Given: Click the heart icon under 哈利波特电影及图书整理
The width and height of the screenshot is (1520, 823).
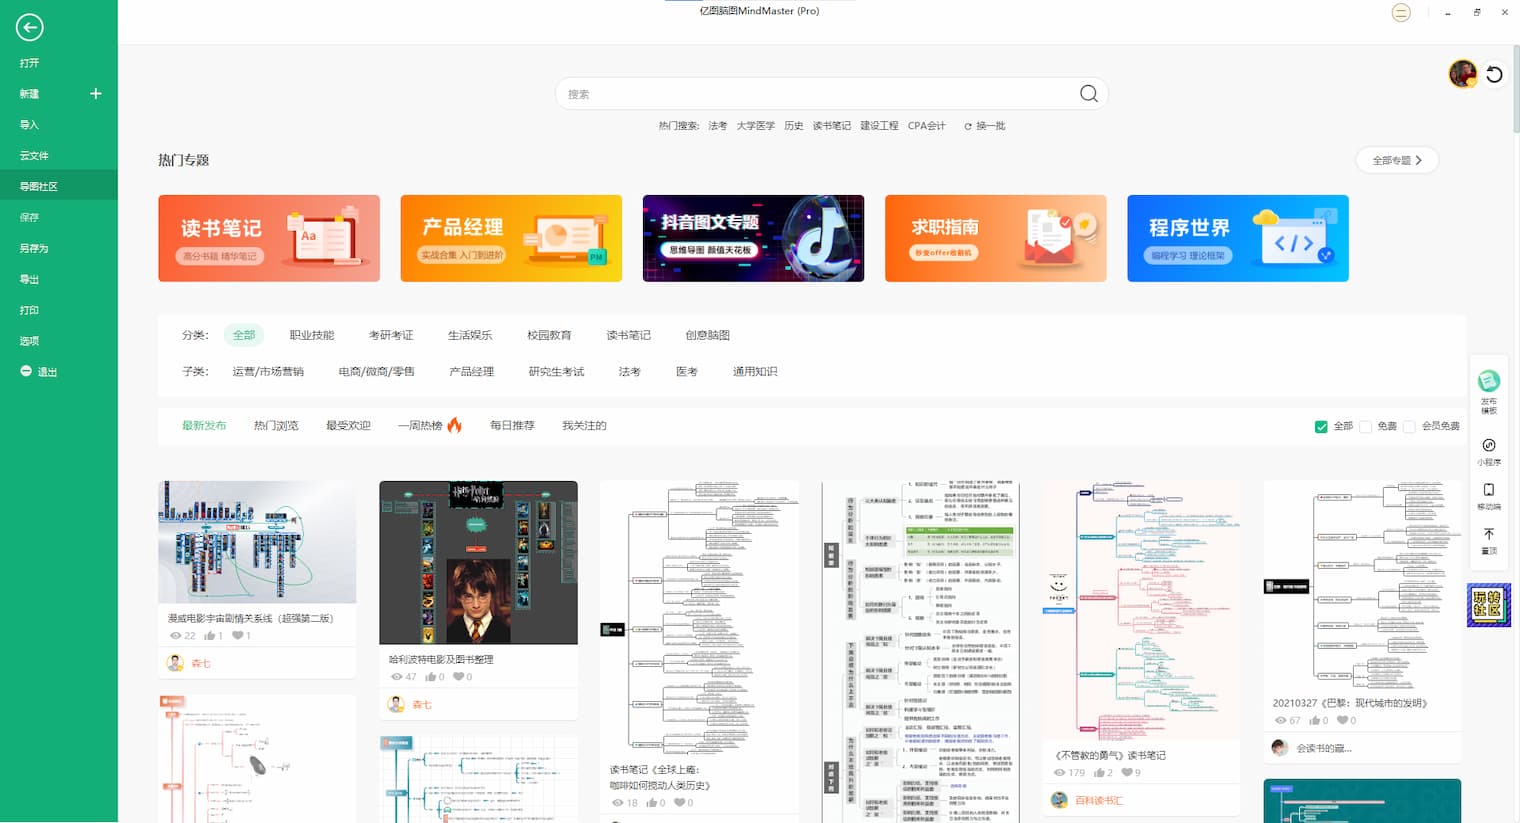Looking at the screenshot, I should pos(459,677).
